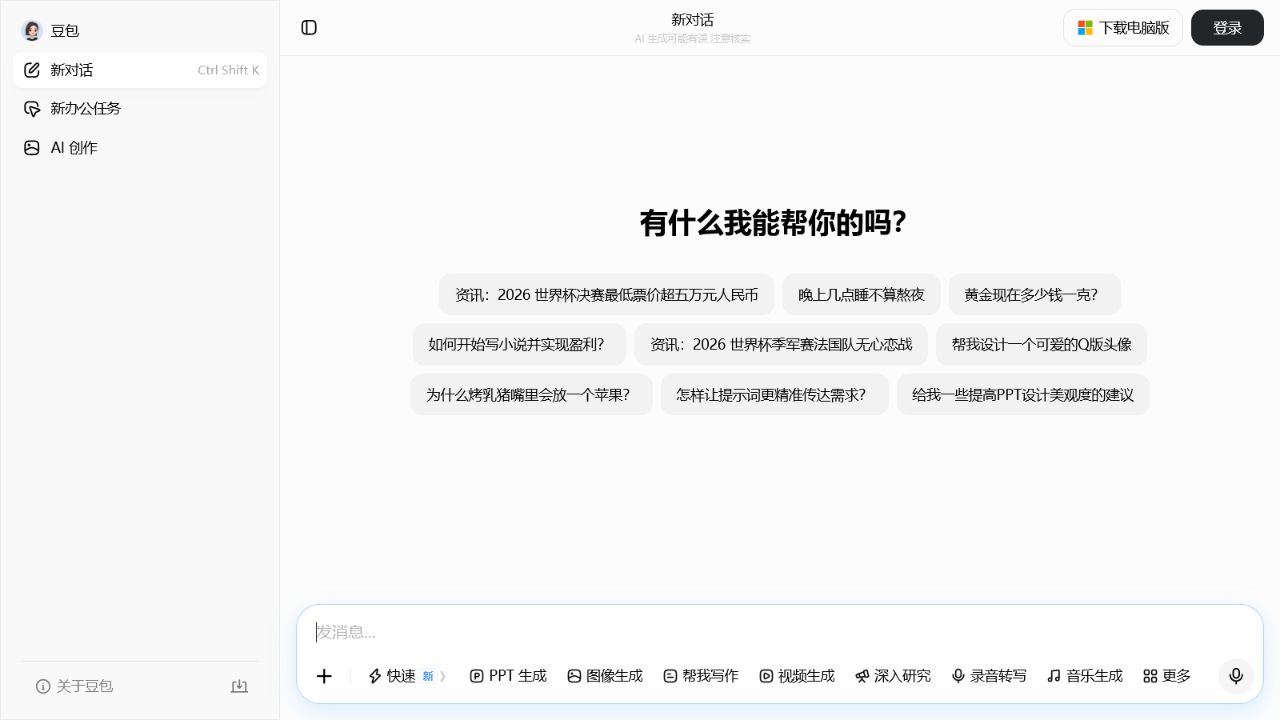The width and height of the screenshot is (1280, 720).
Task: Open AI 创作 in the sidebar
Action: click(140, 147)
